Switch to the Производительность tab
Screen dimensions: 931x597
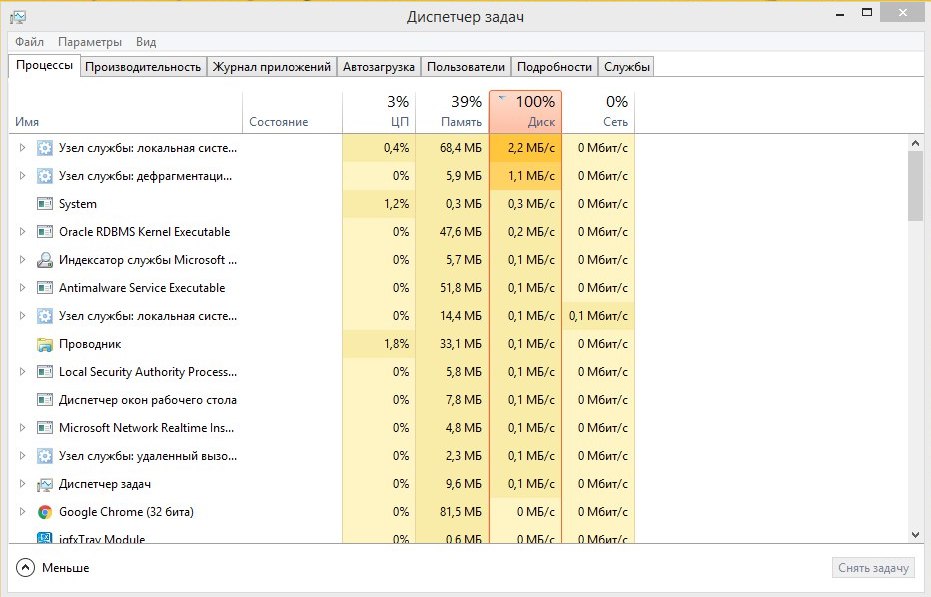pyautogui.click(x=143, y=67)
